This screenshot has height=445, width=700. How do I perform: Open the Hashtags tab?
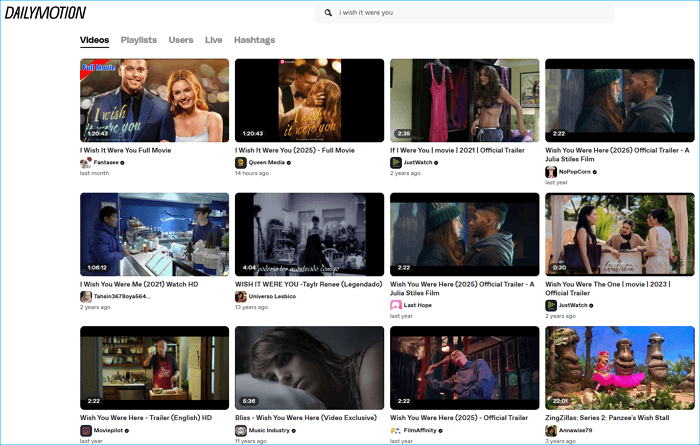(254, 40)
